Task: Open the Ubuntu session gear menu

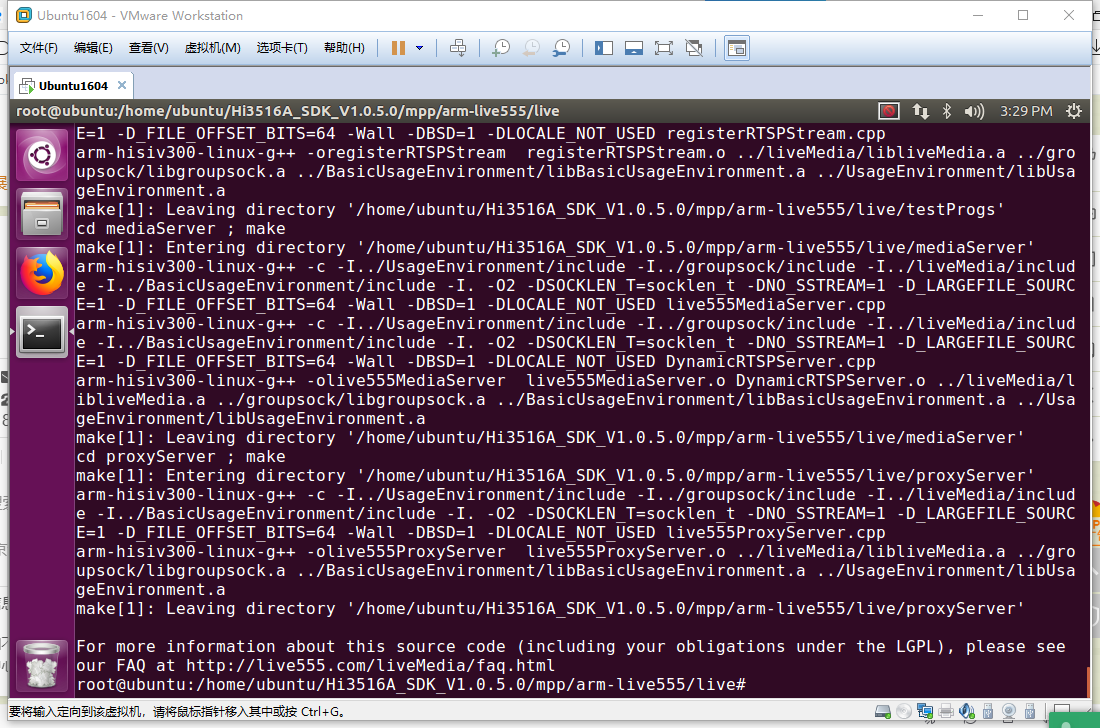Action: pos(1073,111)
